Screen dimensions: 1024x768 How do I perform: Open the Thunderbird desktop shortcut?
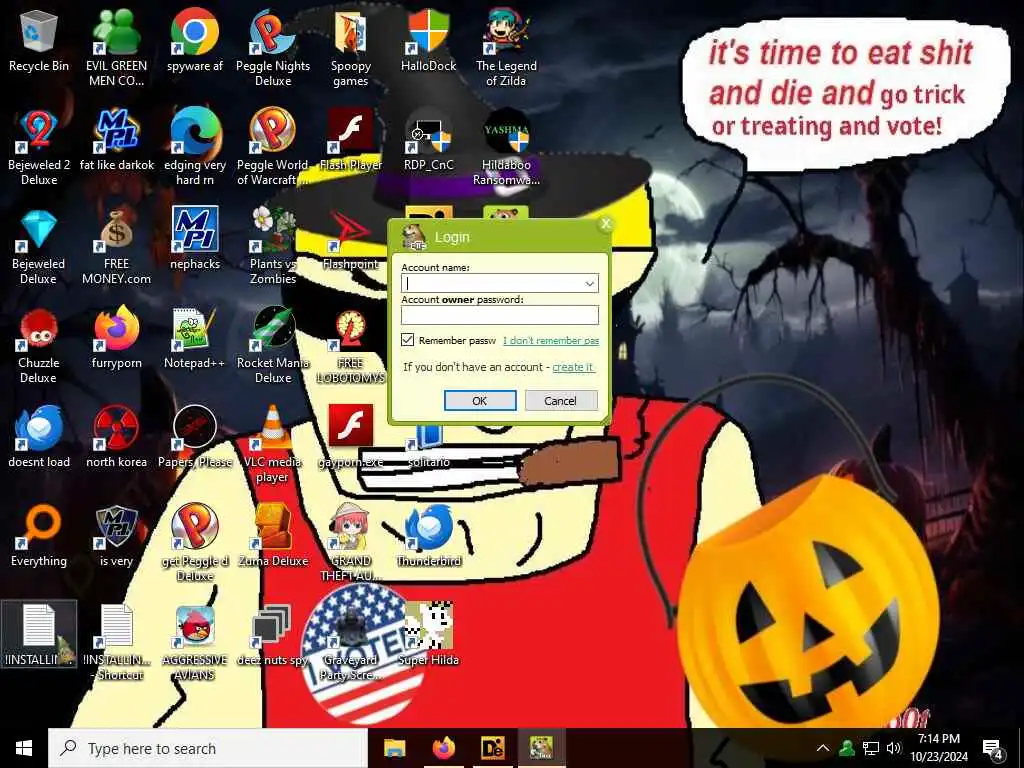428,536
